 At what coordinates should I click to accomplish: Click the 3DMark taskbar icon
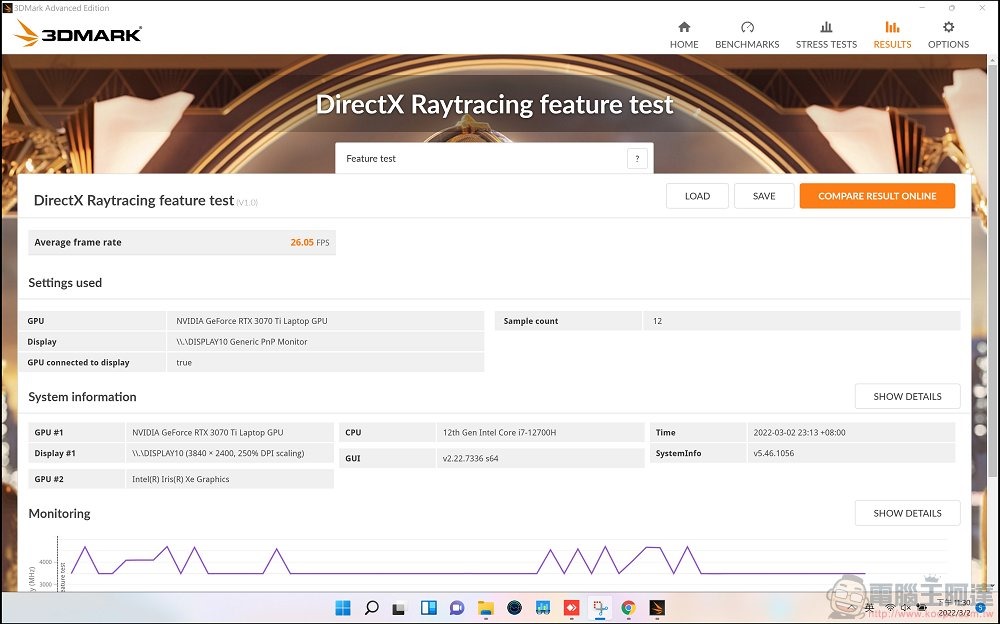coord(657,607)
